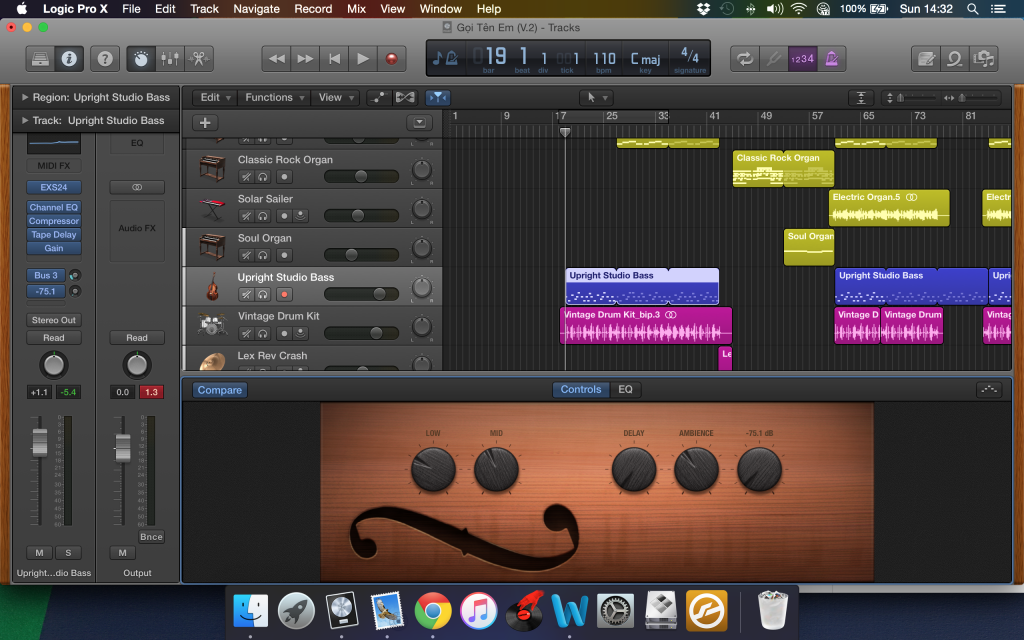Open the Media Browser button
This screenshot has width=1024, height=640.
[x=984, y=59]
